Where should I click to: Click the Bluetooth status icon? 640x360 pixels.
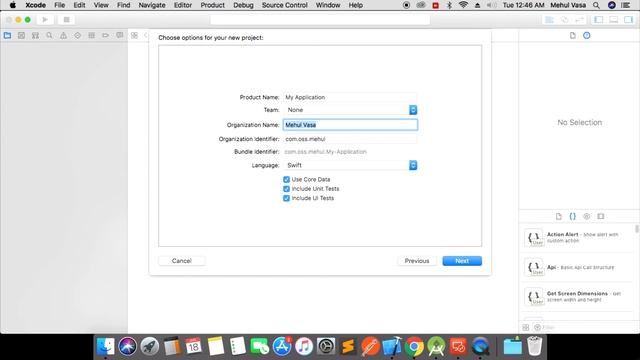pos(449,5)
